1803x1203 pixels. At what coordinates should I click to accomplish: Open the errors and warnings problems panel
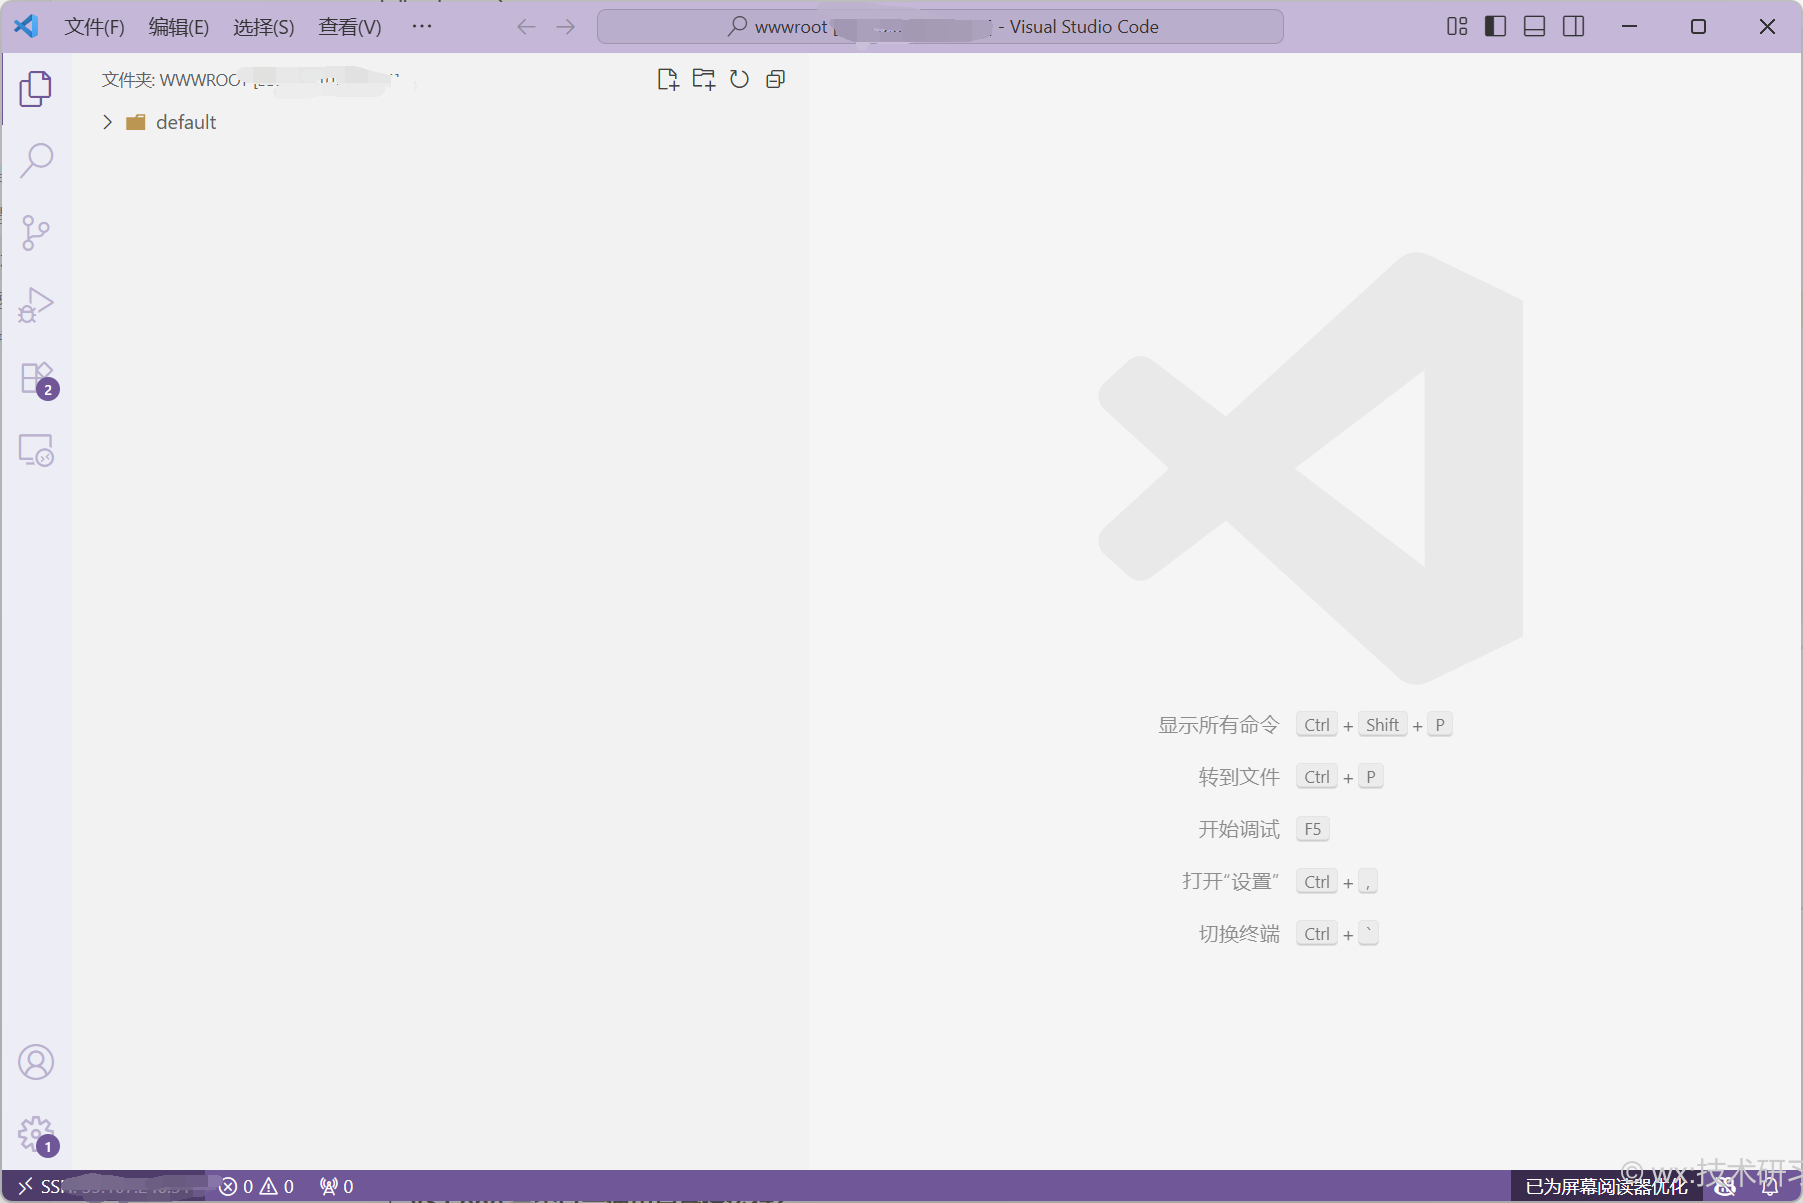pyautogui.click(x=257, y=1186)
